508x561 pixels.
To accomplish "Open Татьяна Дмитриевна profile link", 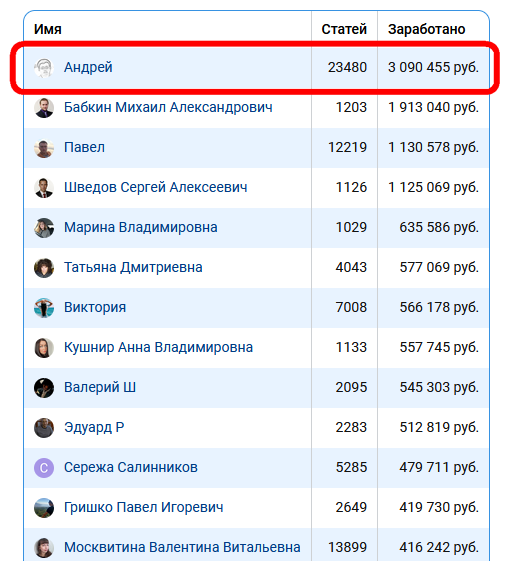I will (133, 268).
